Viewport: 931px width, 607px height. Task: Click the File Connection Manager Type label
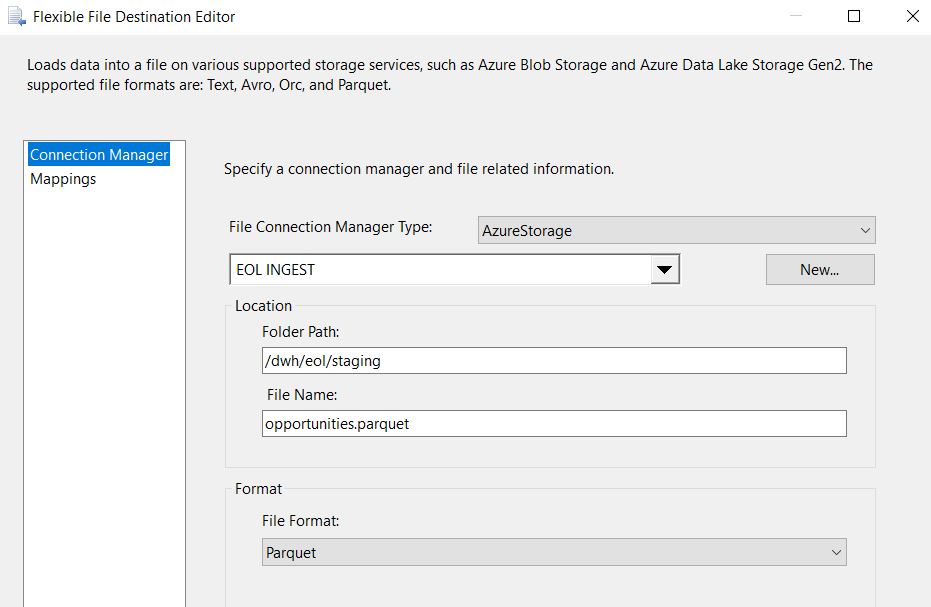pyautogui.click(x=331, y=227)
